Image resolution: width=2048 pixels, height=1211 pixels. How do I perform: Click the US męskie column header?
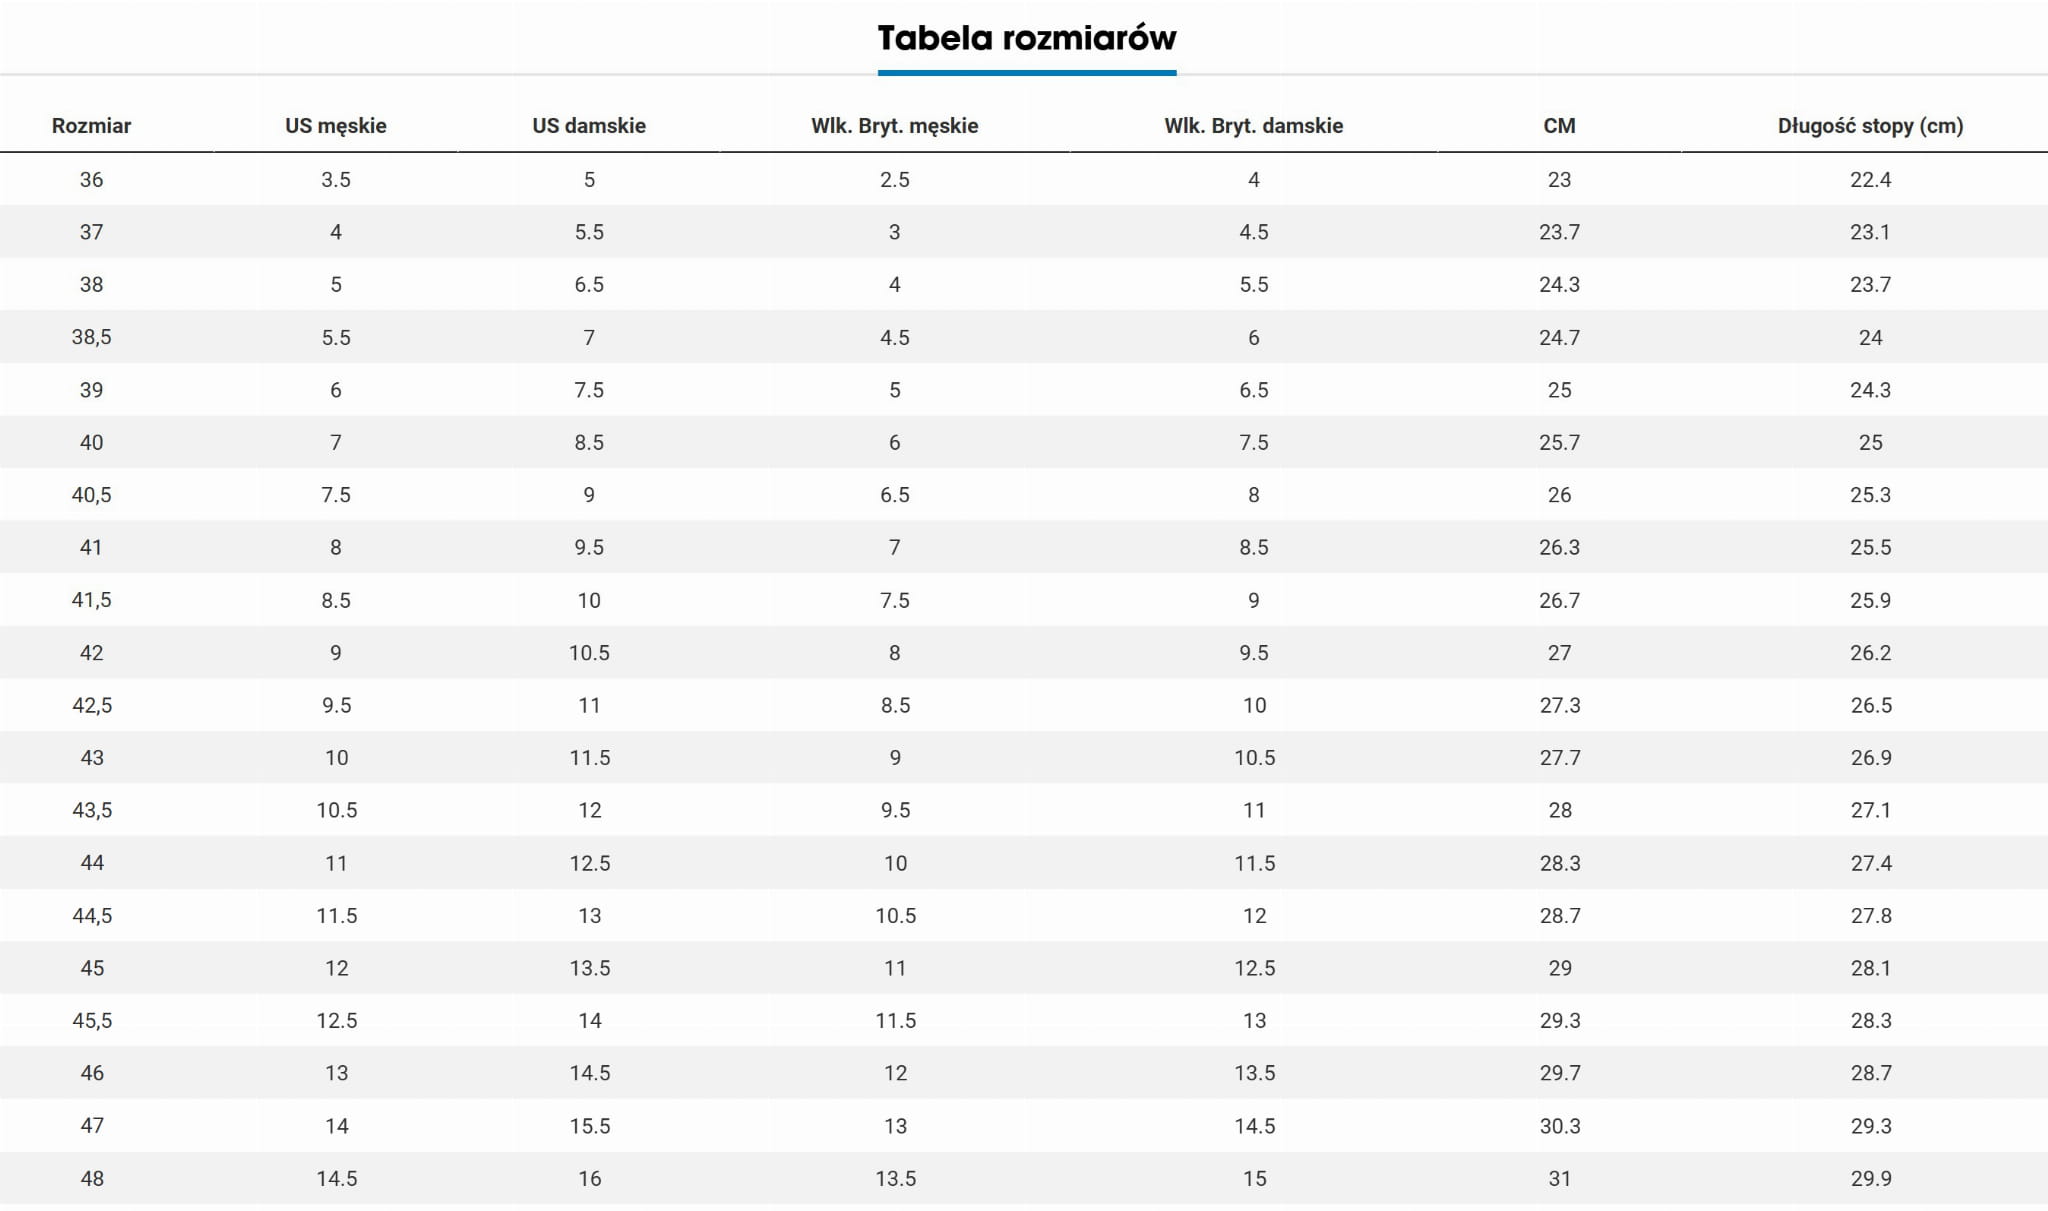coord(336,126)
